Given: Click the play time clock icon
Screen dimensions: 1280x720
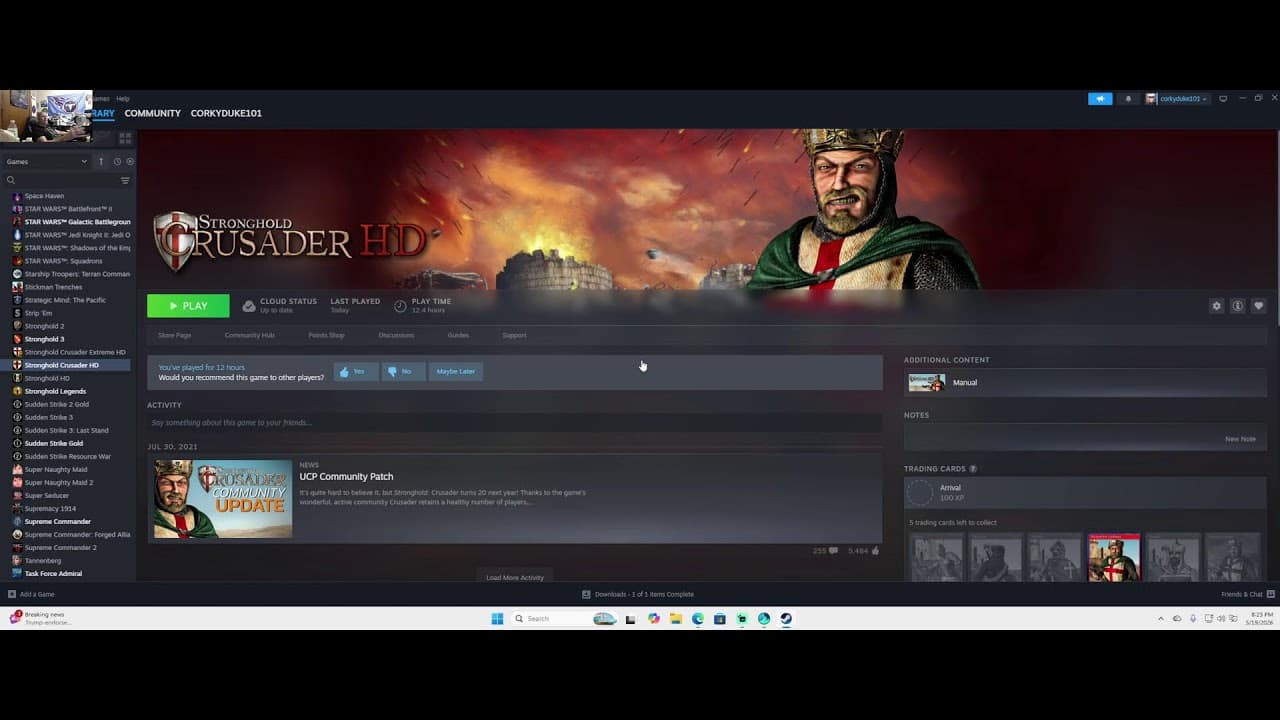Looking at the screenshot, I should point(400,306).
